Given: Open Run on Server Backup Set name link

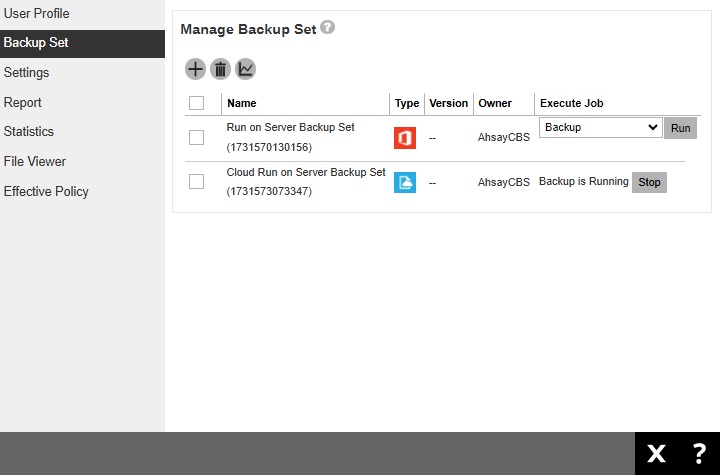Looking at the screenshot, I should [x=290, y=128].
